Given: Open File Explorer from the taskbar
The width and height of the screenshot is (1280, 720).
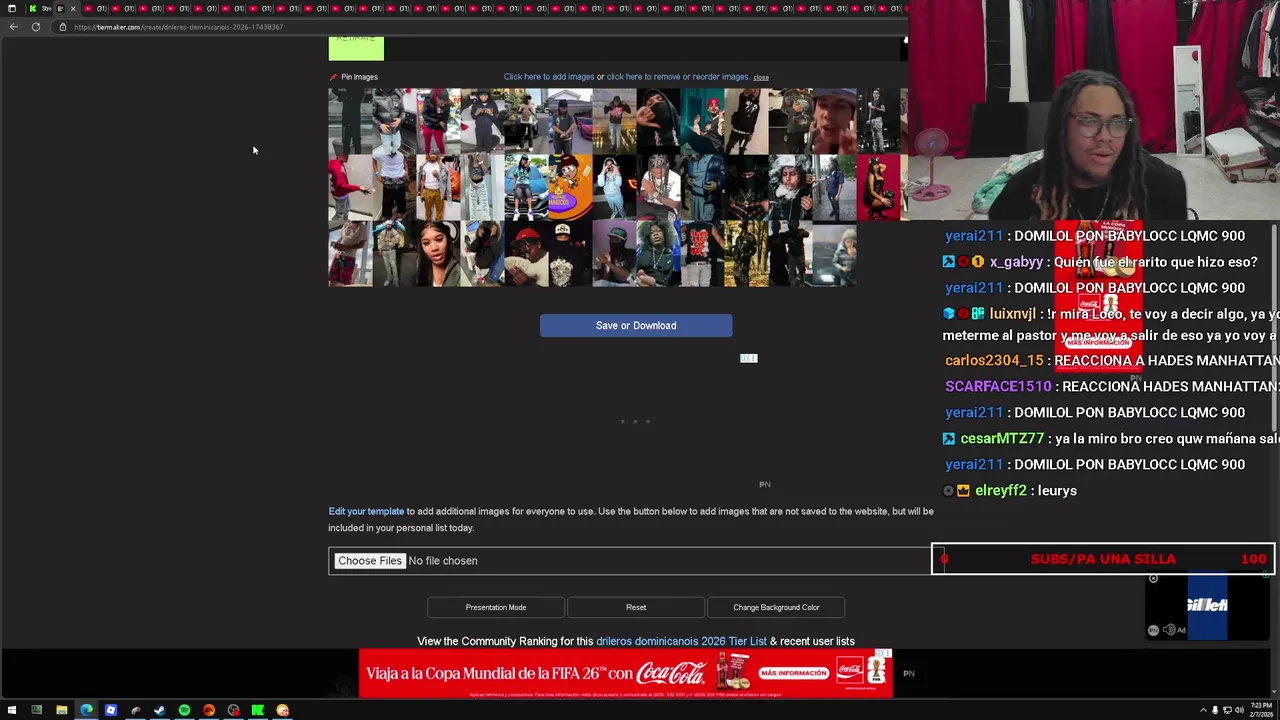Looking at the screenshot, I should click(61, 710).
